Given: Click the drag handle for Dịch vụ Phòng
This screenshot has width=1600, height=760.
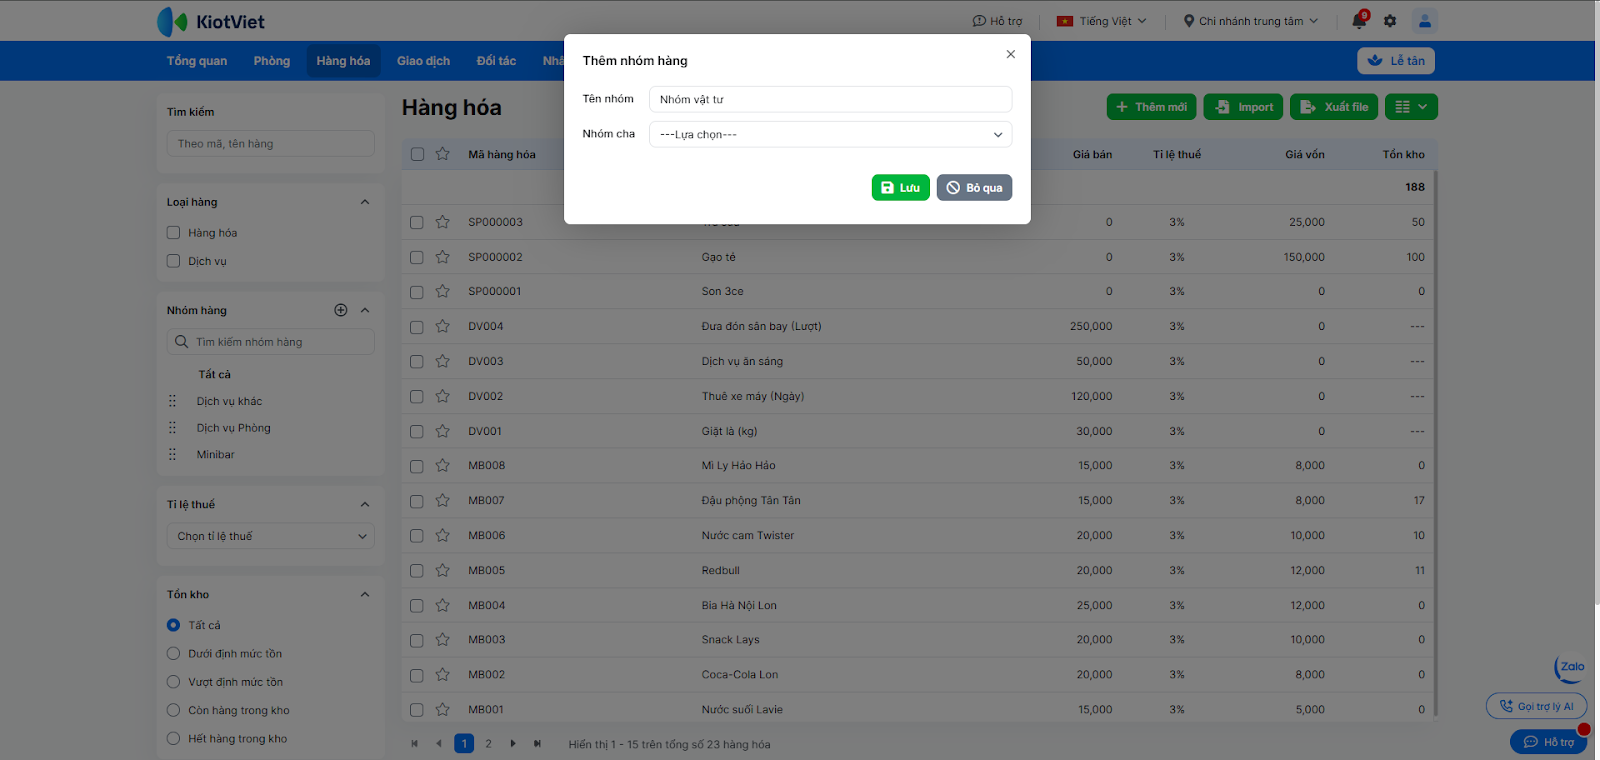Looking at the screenshot, I should pos(172,428).
